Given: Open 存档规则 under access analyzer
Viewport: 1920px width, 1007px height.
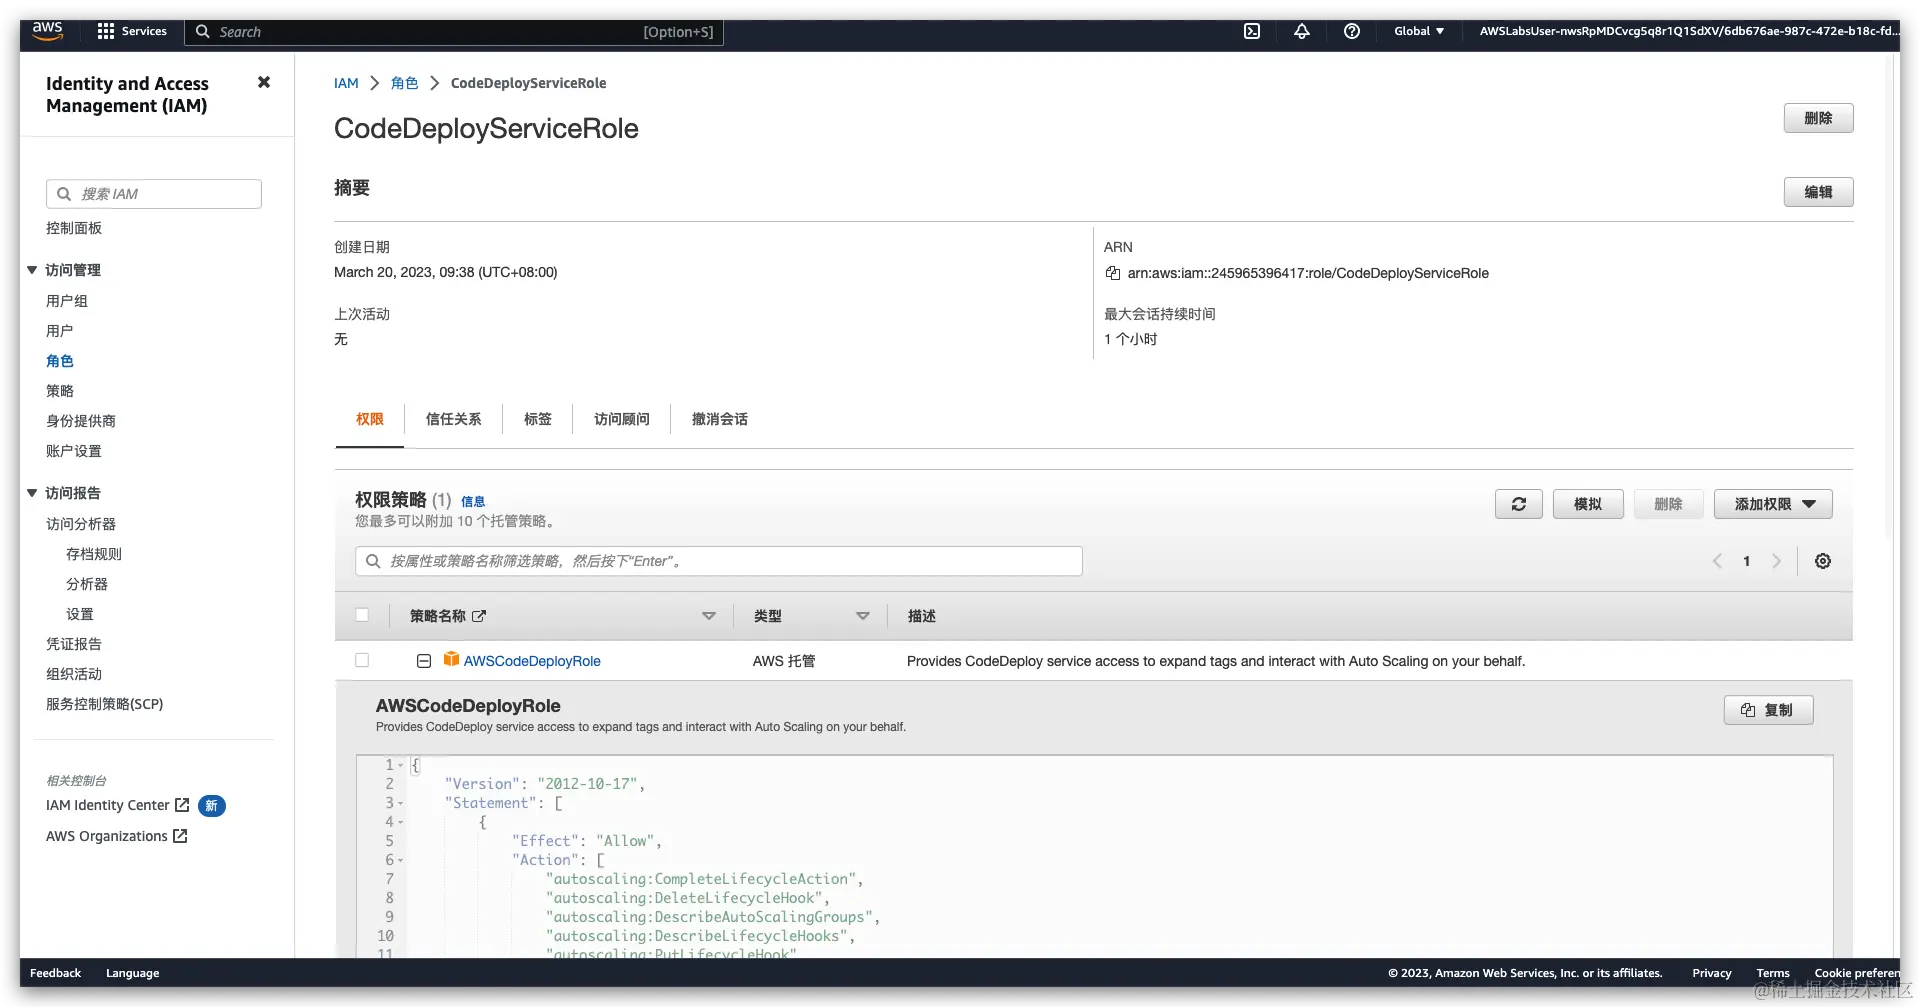Looking at the screenshot, I should (x=94, y=554).
